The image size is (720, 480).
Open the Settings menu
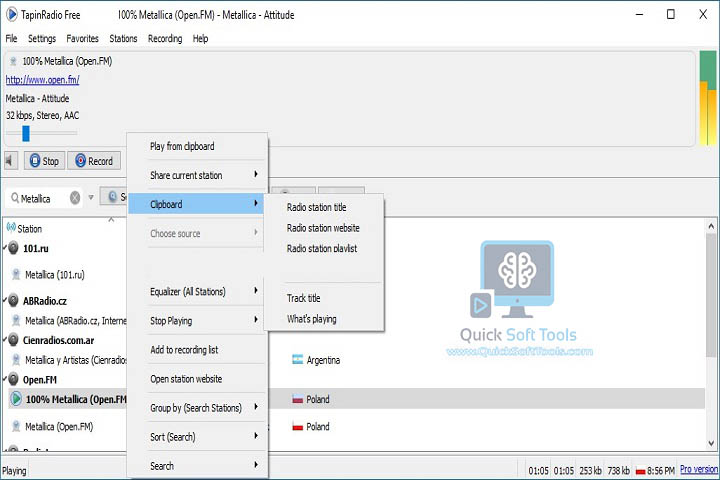[x=42, y=39]
